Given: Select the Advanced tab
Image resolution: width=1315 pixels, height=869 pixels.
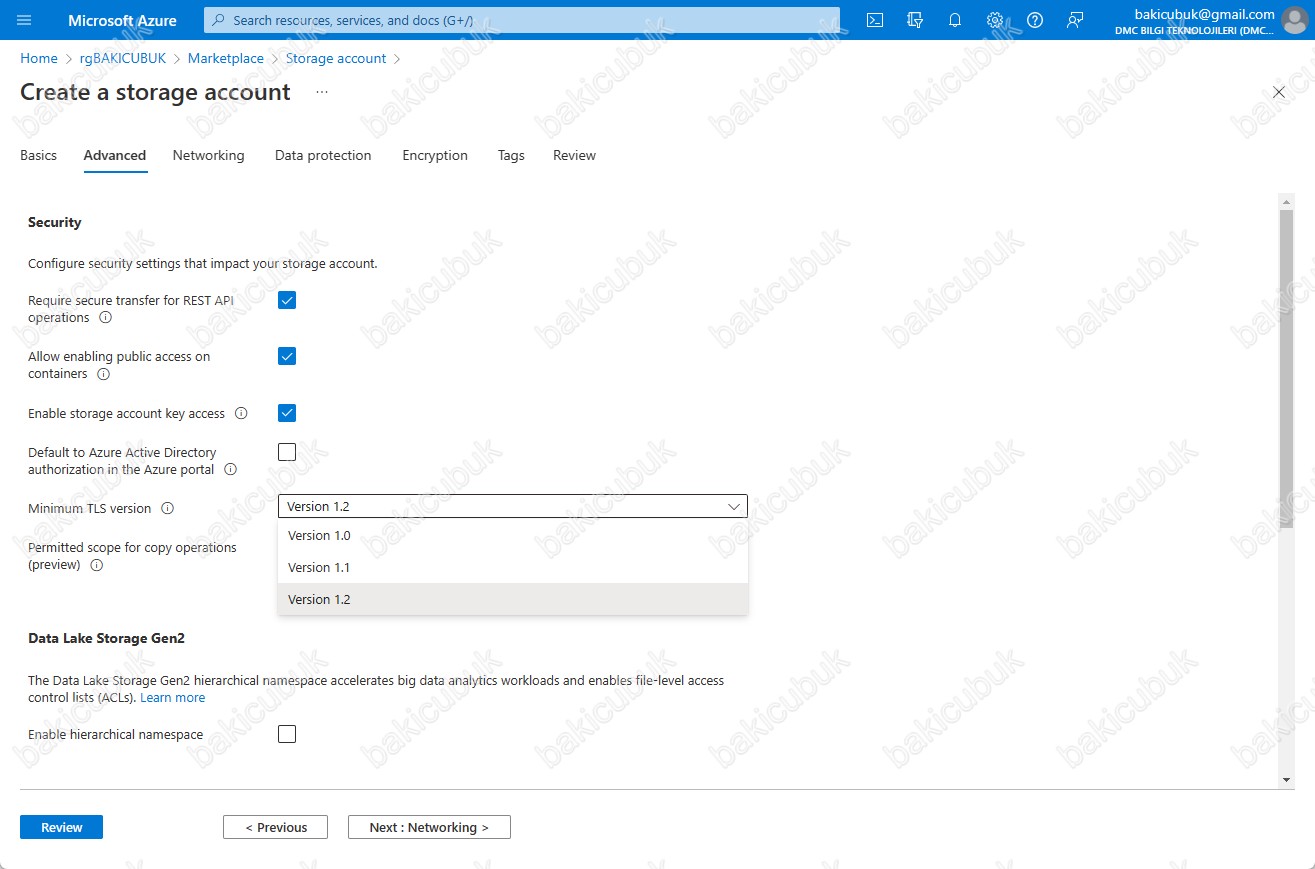Looking at the screenshot, I should click(115, 156).
